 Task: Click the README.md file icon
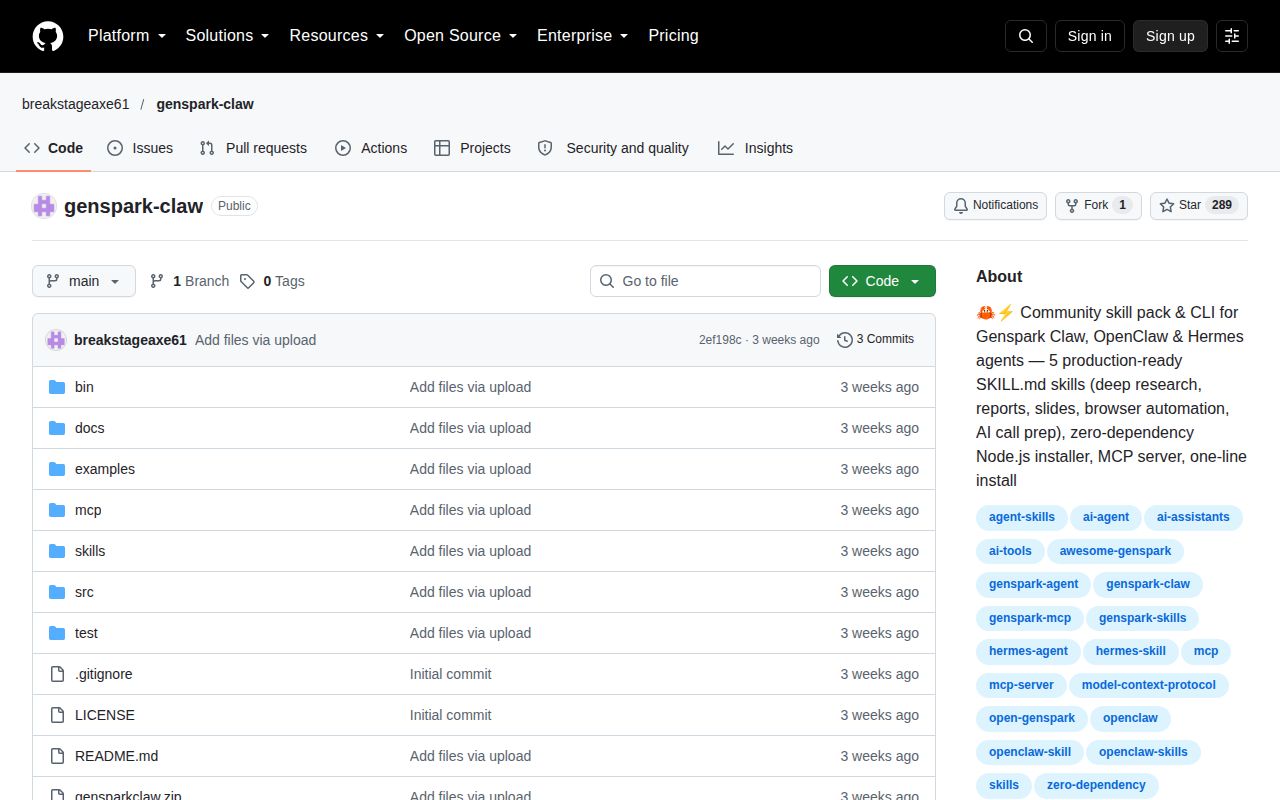57,756
